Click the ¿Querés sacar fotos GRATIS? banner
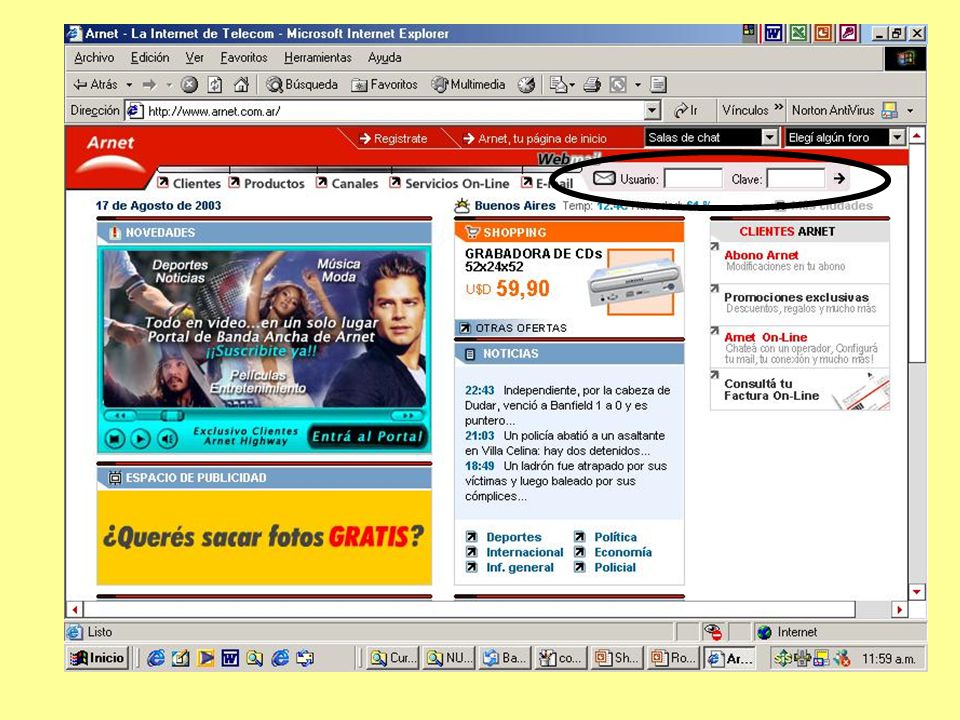Screen dimensions: 960x720 click(264, 537)
